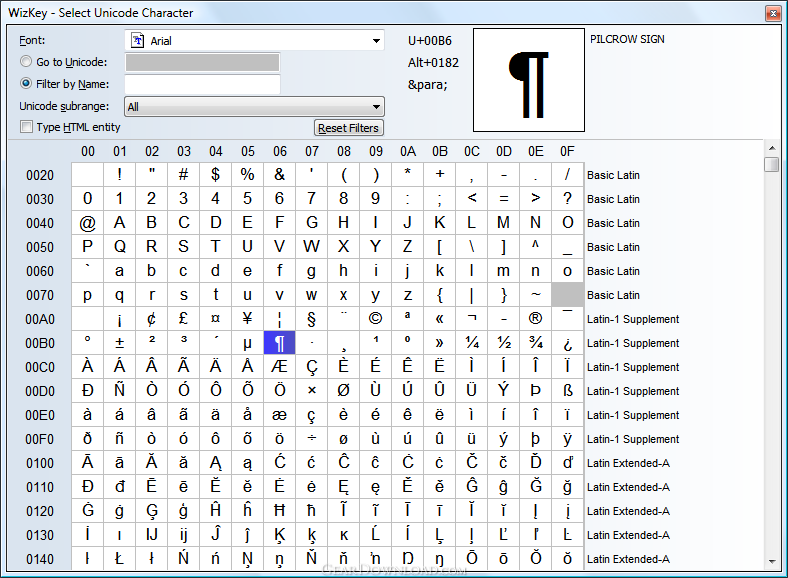The height and width of the screenshot is (578, 788).
Task: Open the Font dropdown showing Arial
Action: [x=254, y=41]
